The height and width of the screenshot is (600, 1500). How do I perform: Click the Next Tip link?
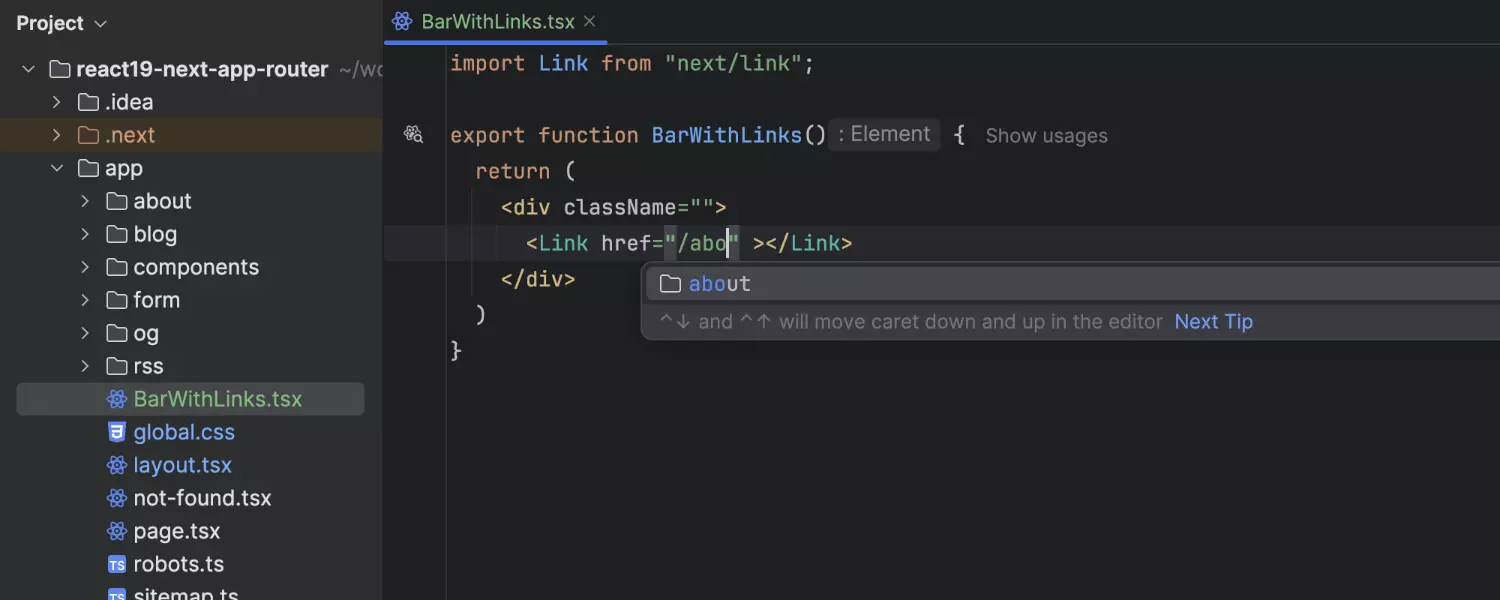click(x=1213, y=322)
